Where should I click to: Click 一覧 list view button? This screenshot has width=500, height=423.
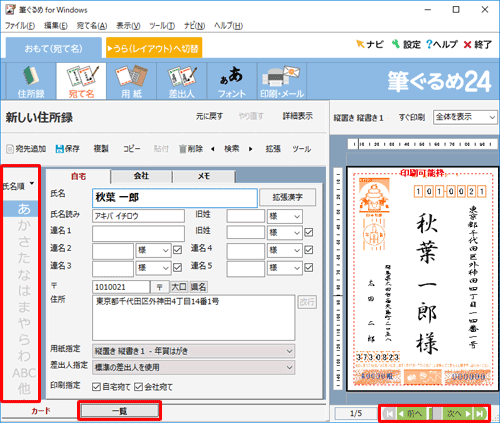pyautogui.click(x=120, y=411)
